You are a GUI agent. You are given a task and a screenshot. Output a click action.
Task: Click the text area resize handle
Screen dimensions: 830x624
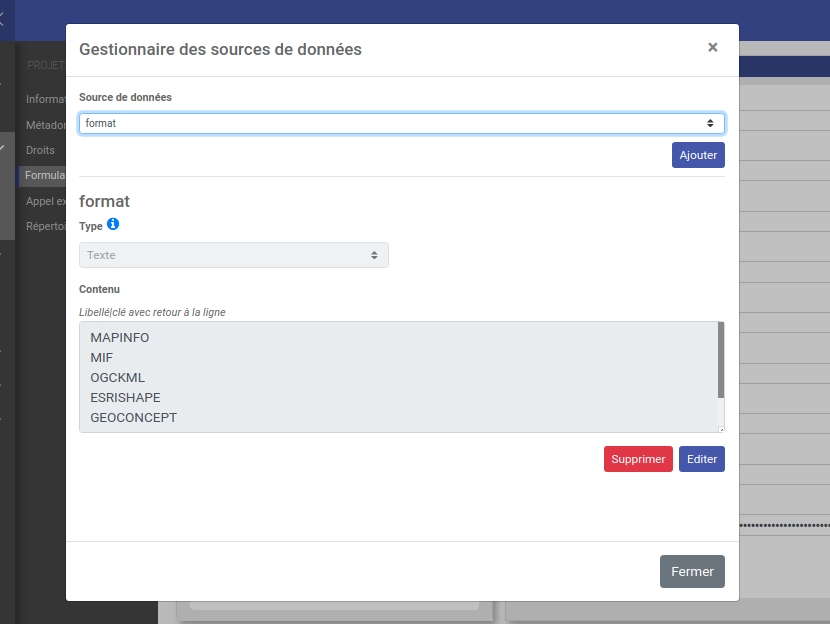[x=720, y=428]
